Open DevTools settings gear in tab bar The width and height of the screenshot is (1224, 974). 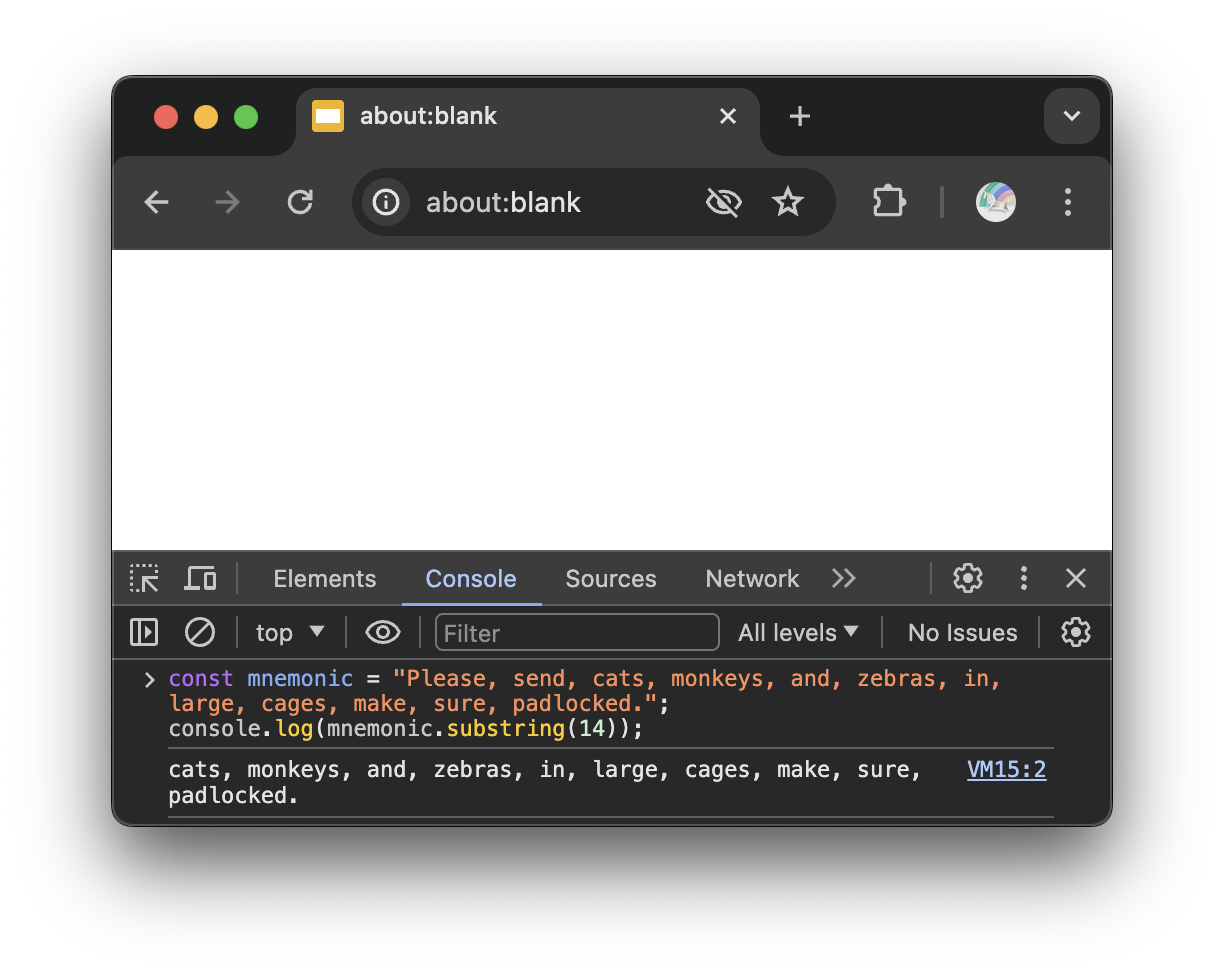click(967, 578)
